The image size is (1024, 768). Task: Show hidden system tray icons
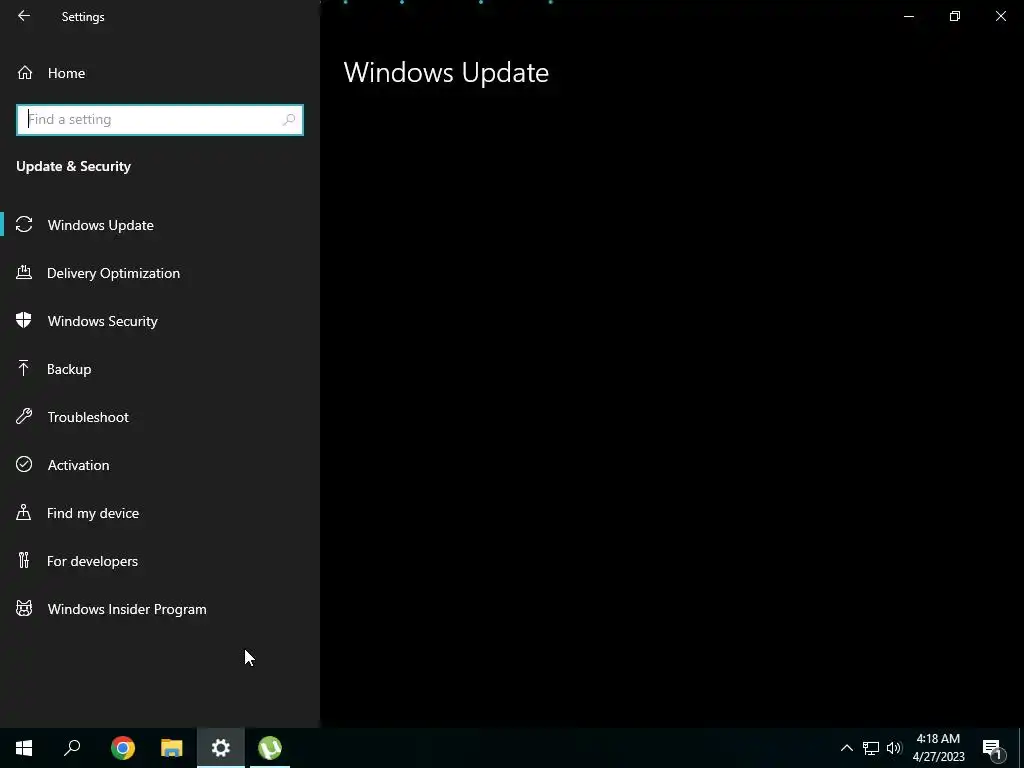846,748
